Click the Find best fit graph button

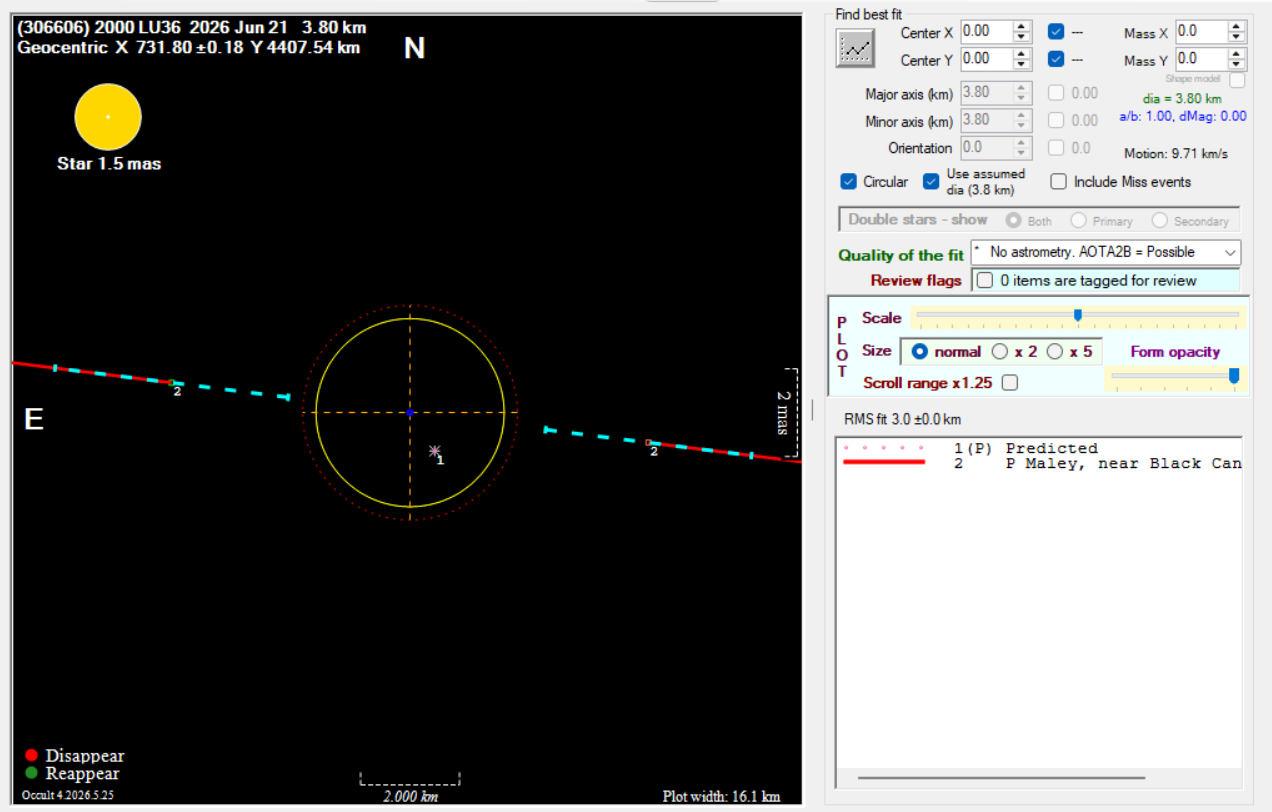855,48
